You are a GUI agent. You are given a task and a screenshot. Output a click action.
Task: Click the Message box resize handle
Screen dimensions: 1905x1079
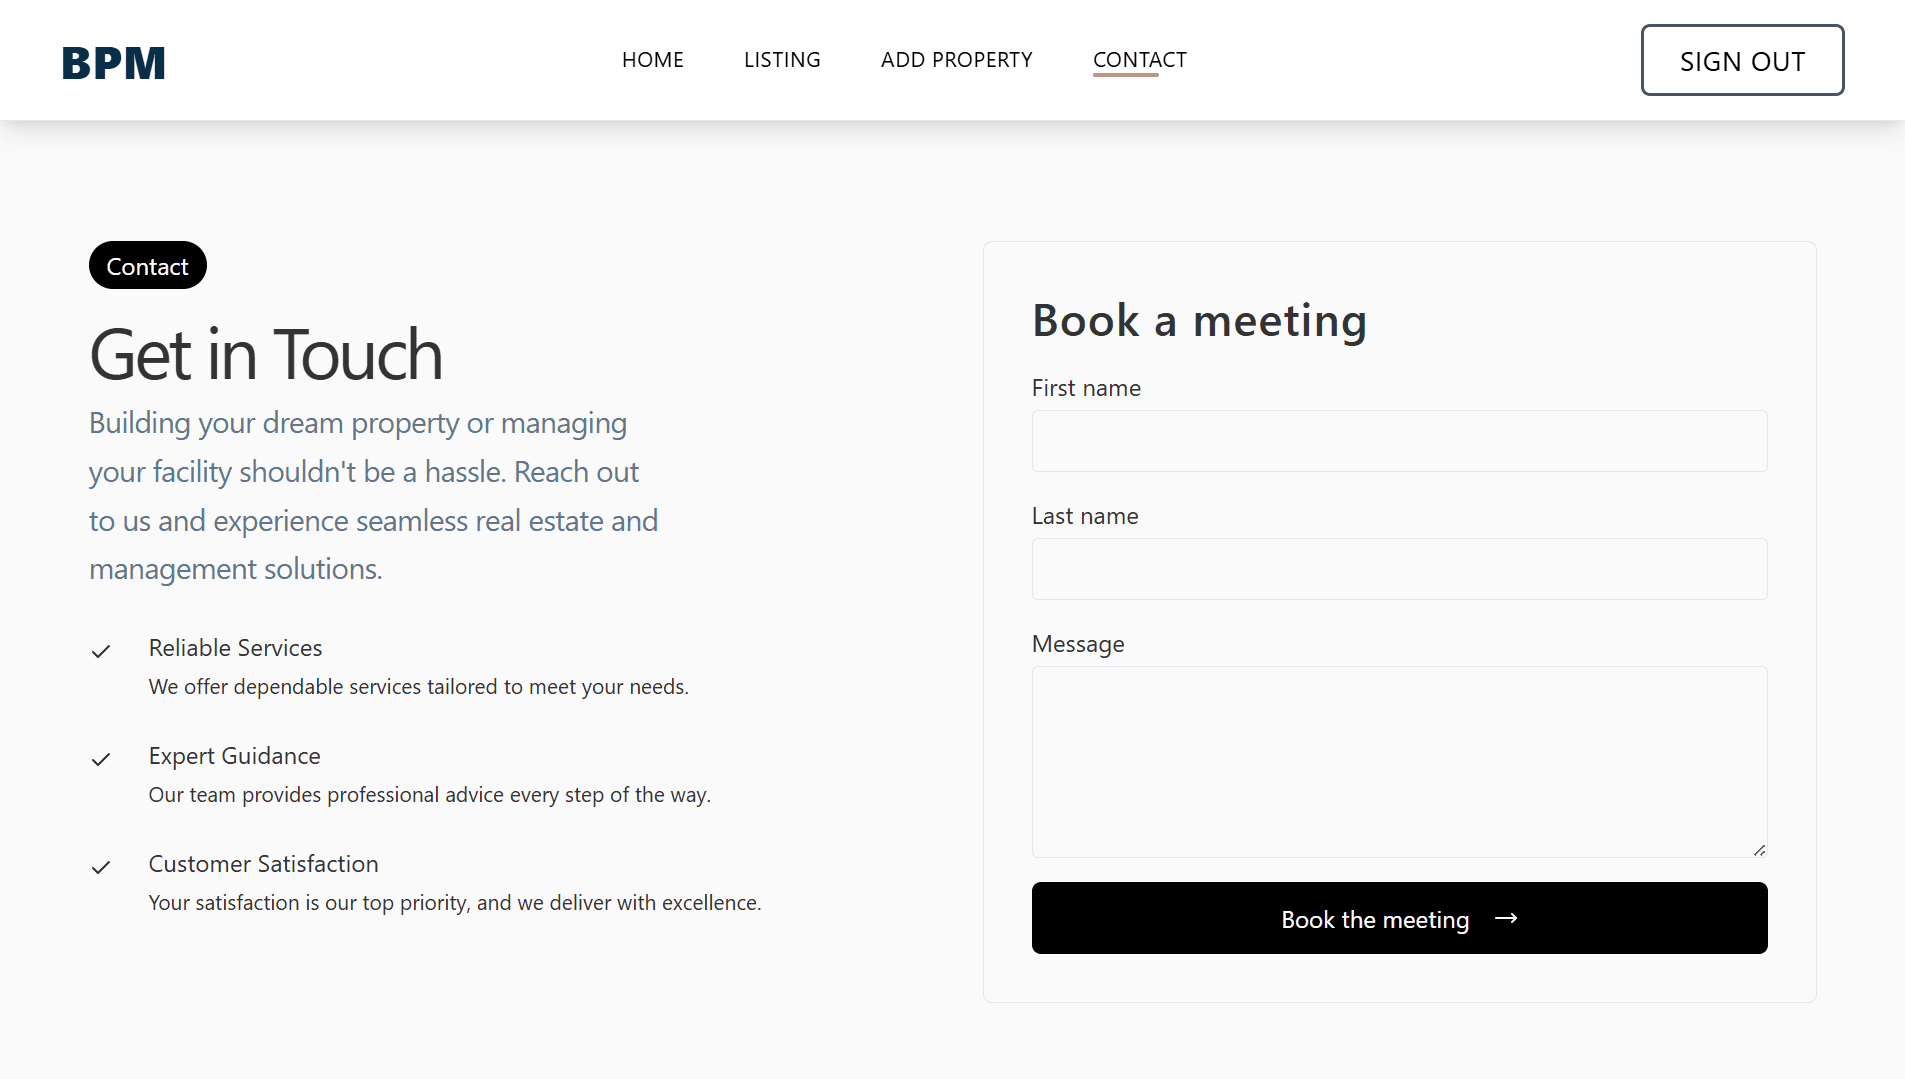coord(1759,850)
